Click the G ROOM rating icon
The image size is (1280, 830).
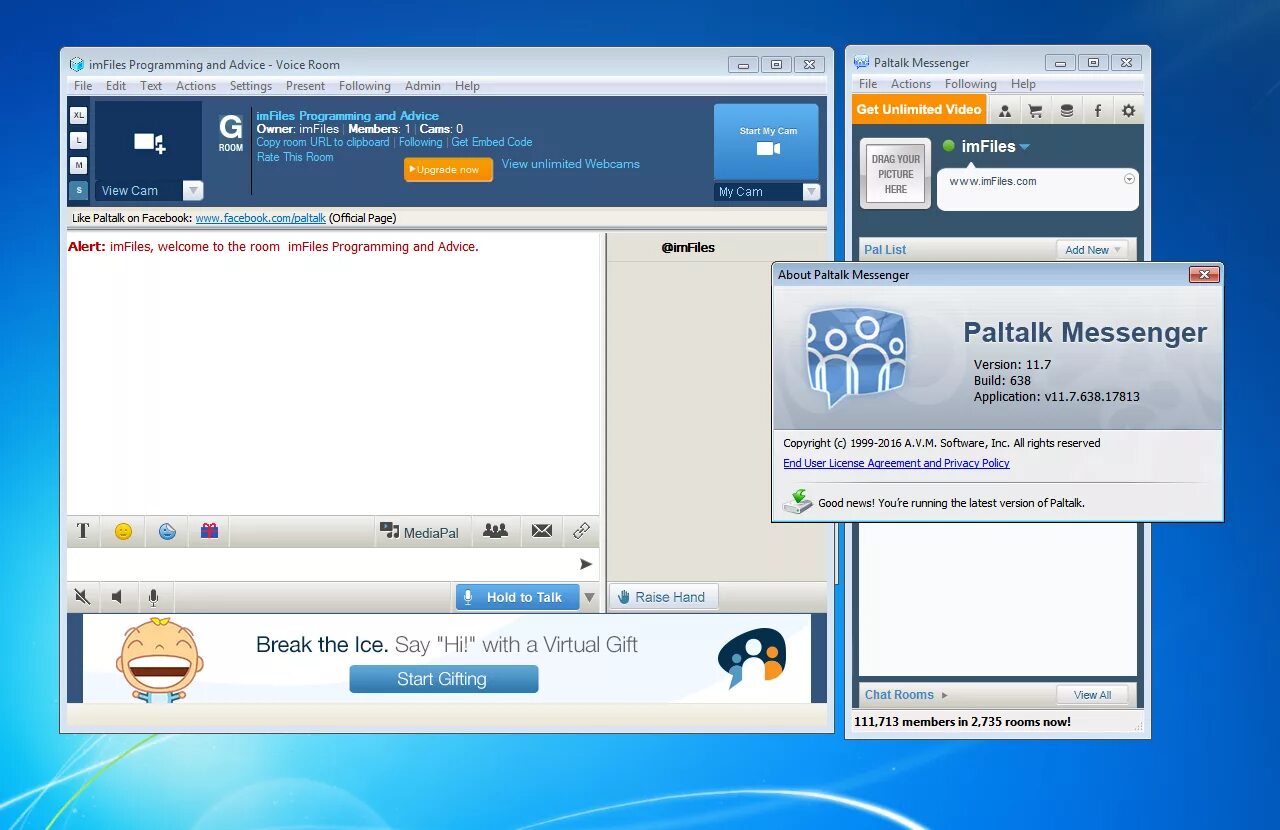(x=231, y=133)
